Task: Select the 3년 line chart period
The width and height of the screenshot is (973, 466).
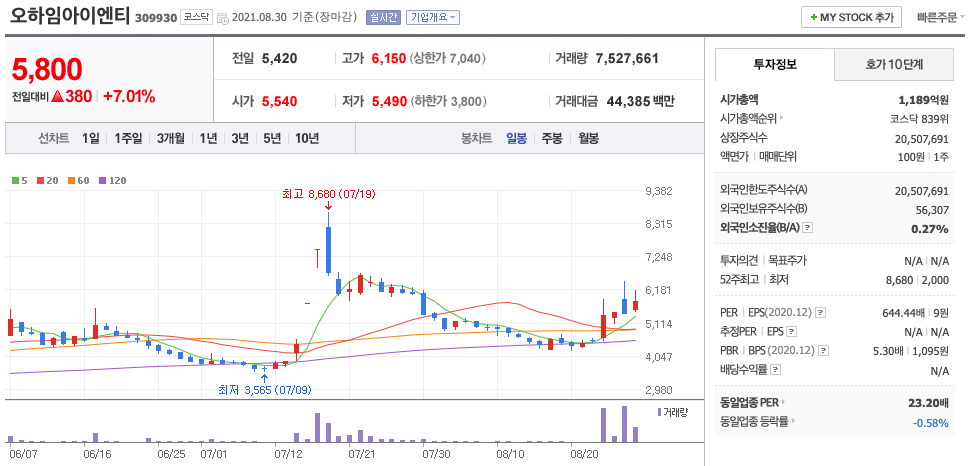Action: (240, 138)
